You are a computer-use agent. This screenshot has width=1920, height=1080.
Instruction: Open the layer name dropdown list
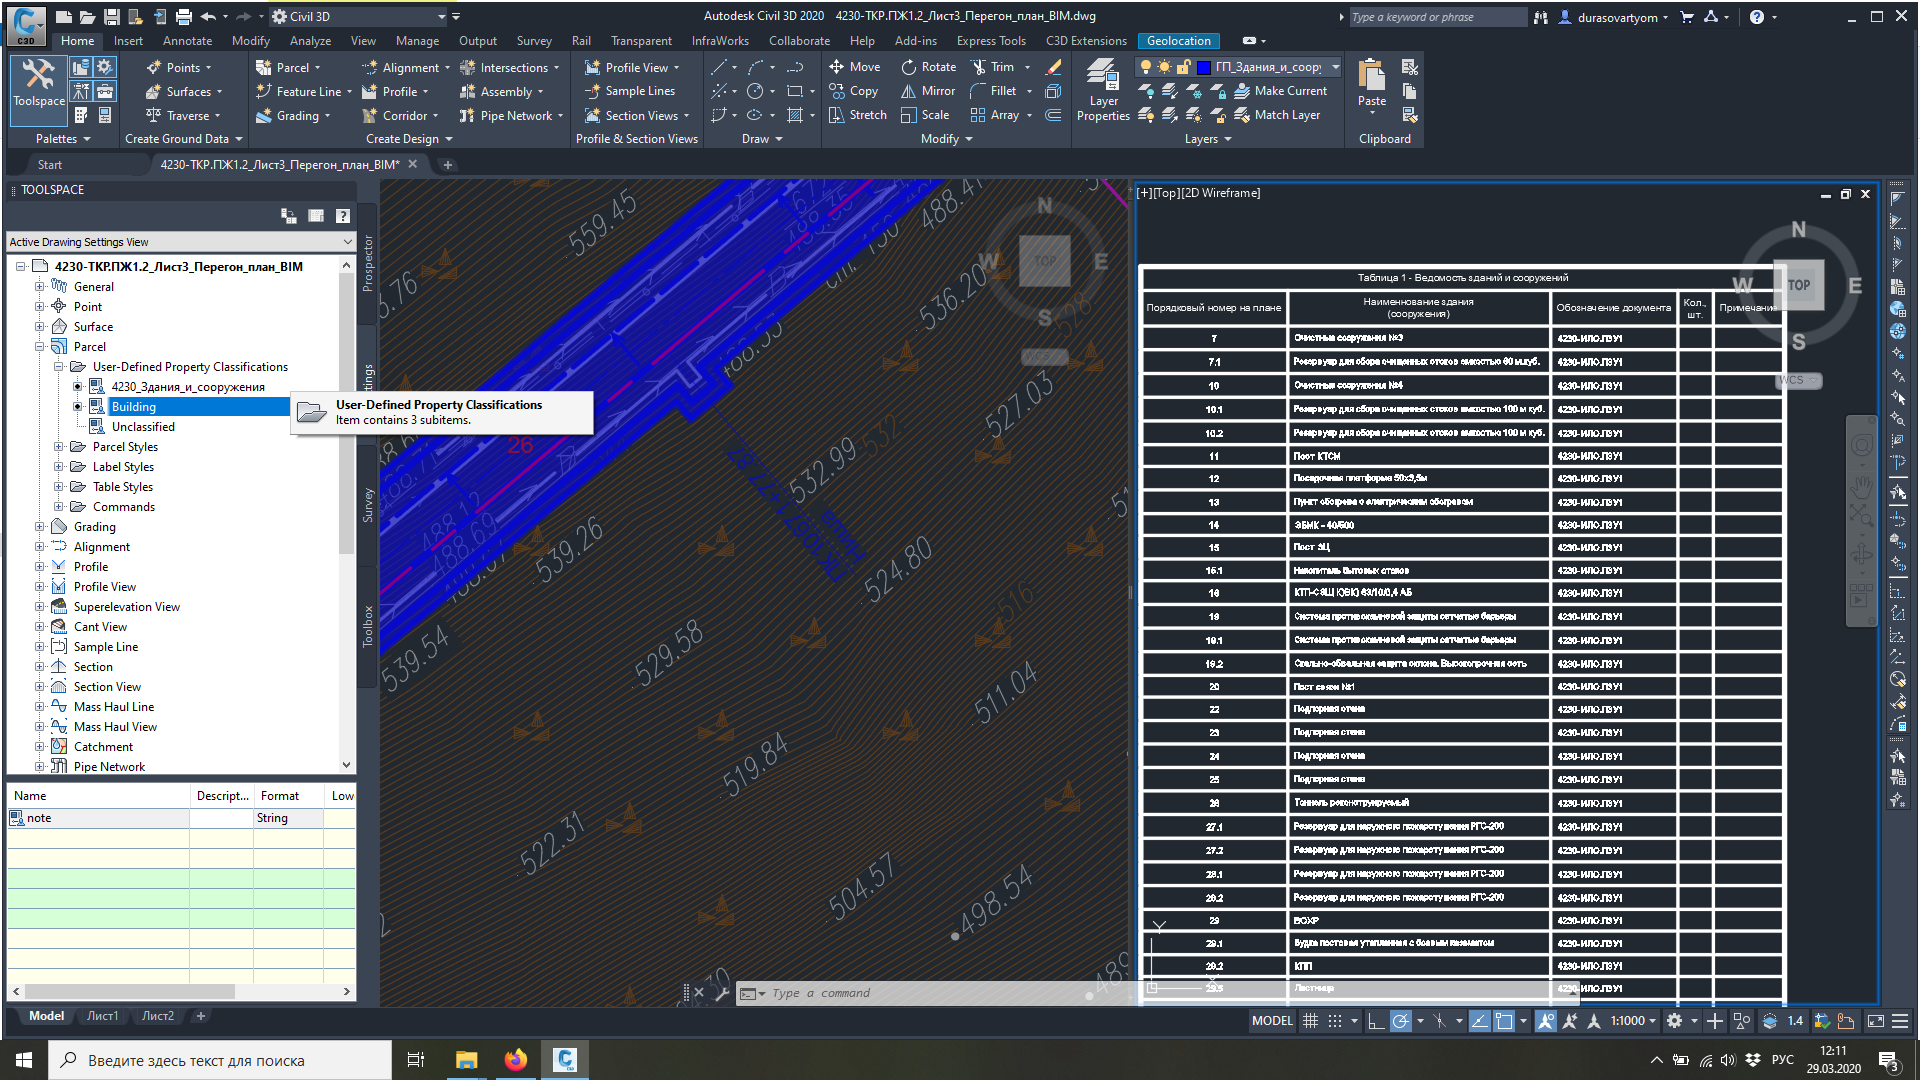(1335, 67)
